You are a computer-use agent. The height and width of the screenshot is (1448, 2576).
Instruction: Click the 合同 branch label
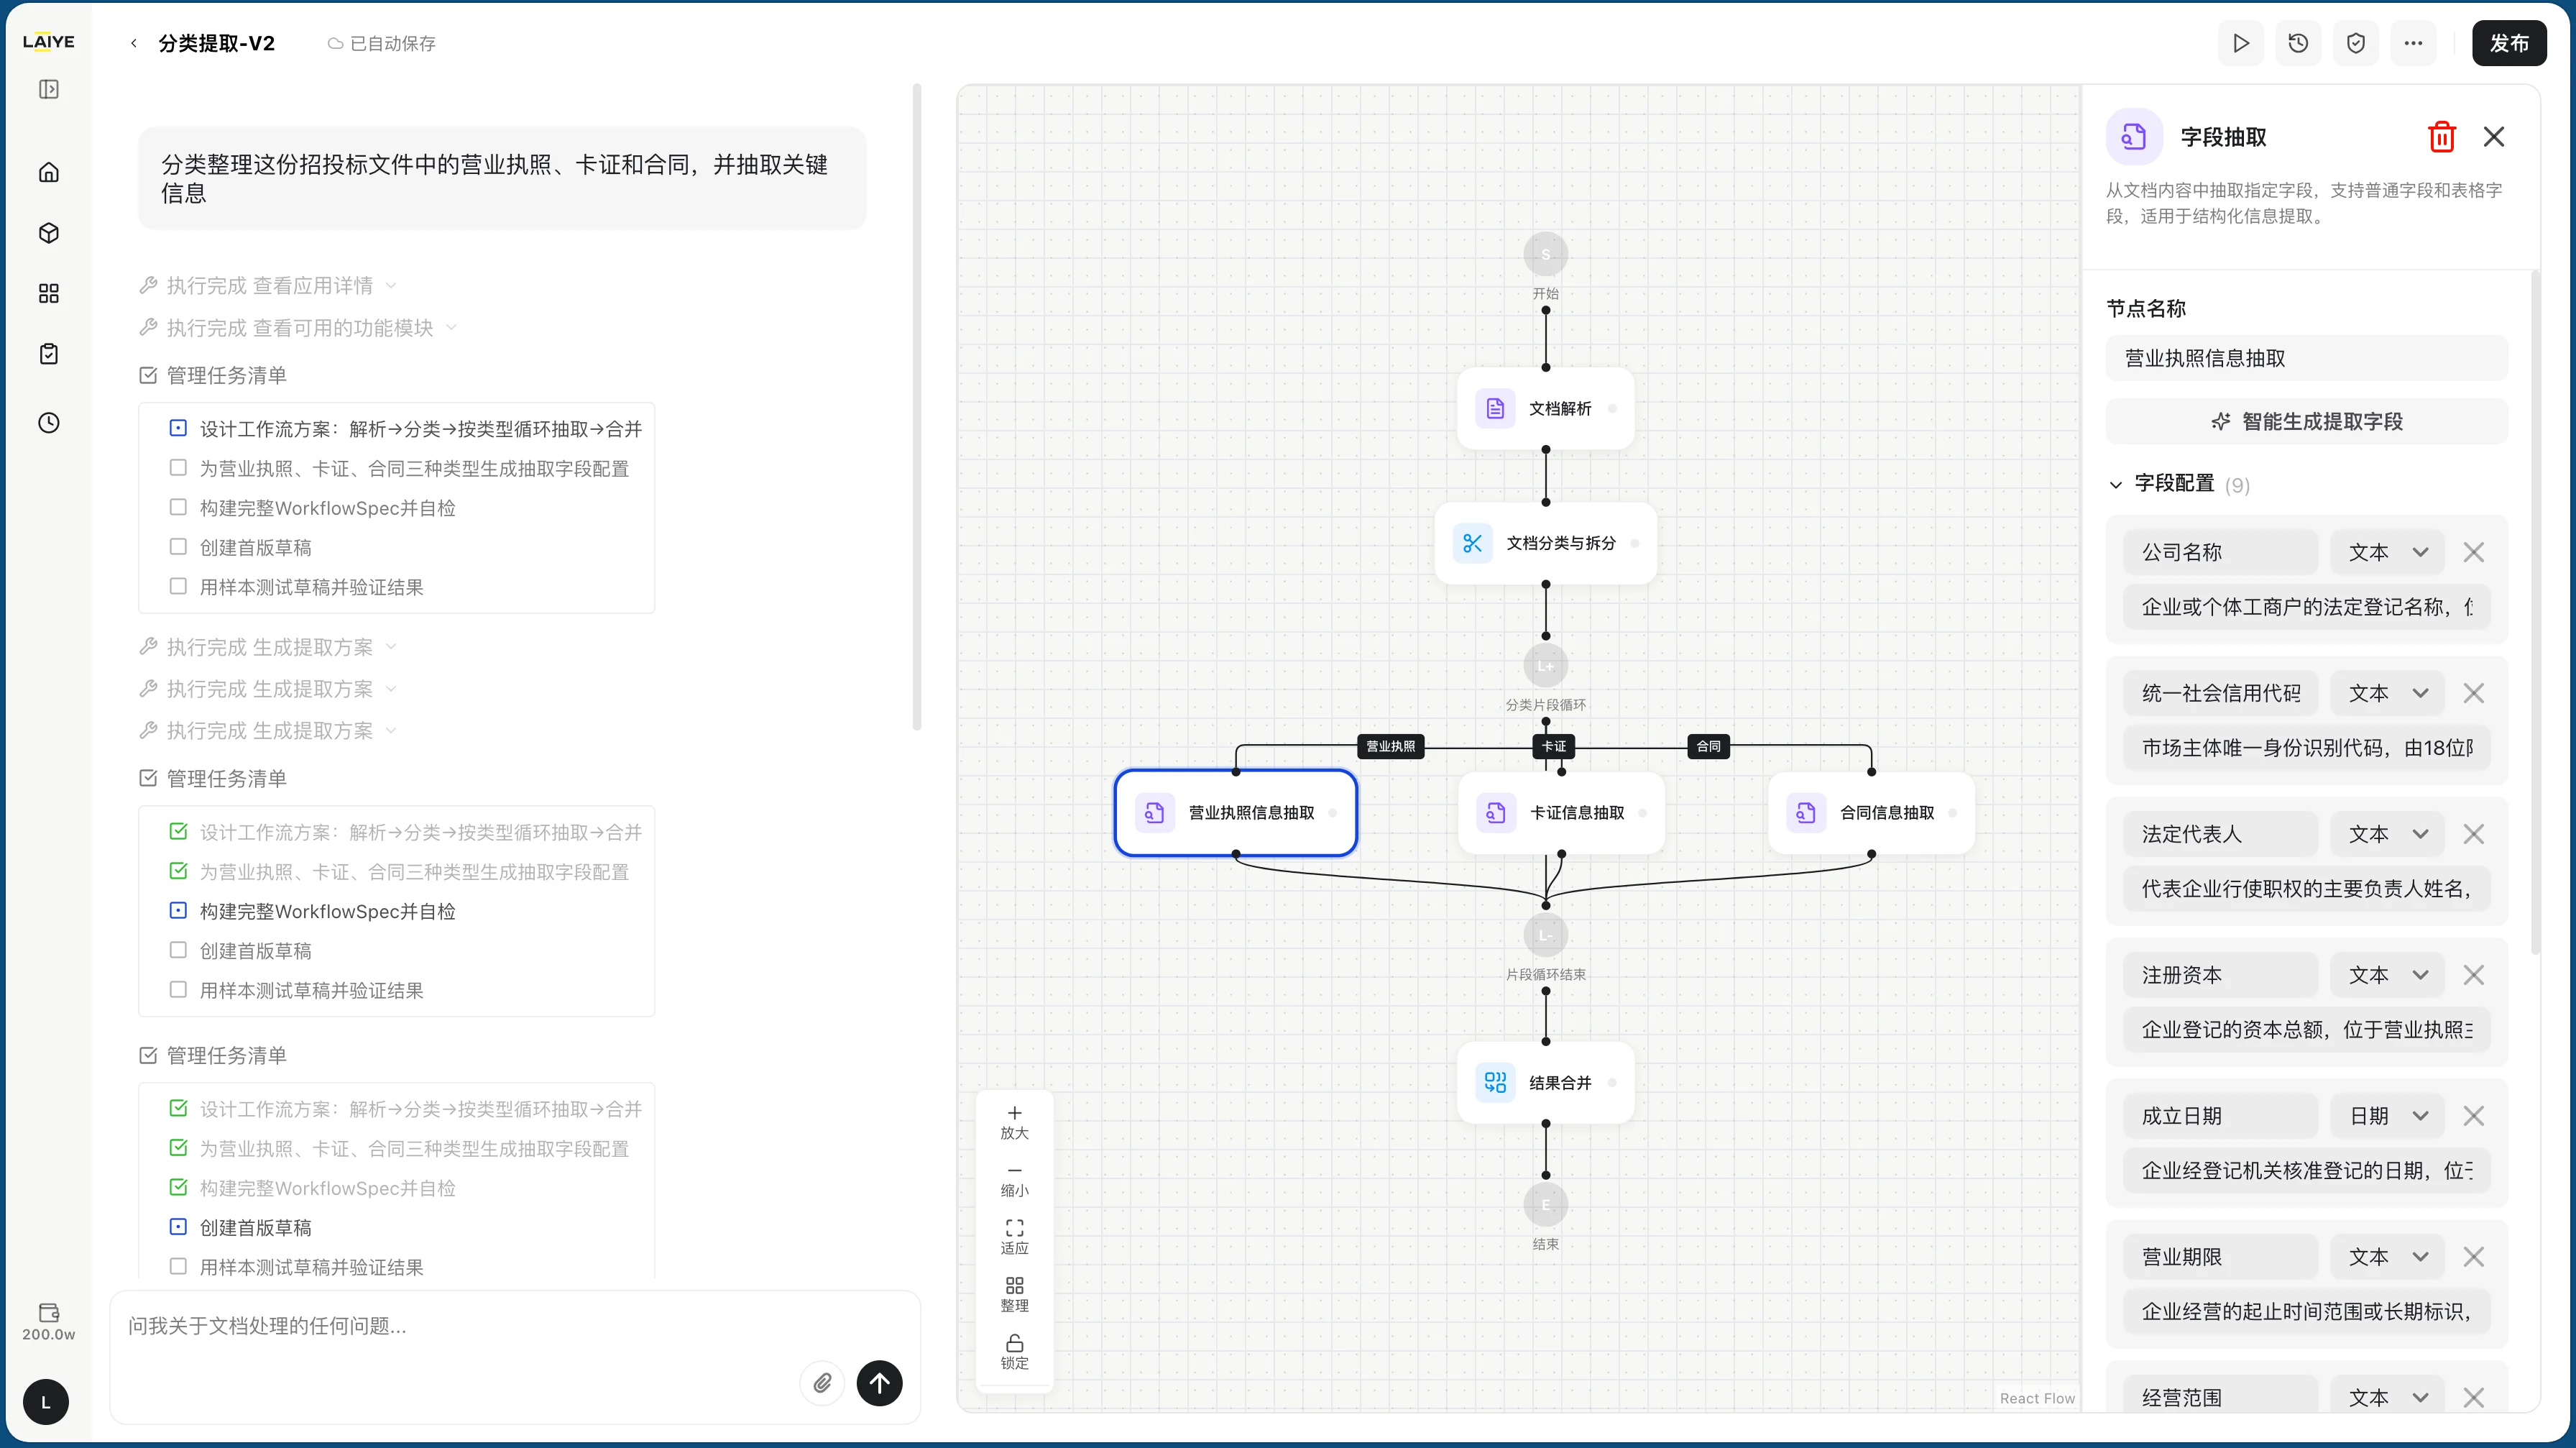pos(1708,746)
